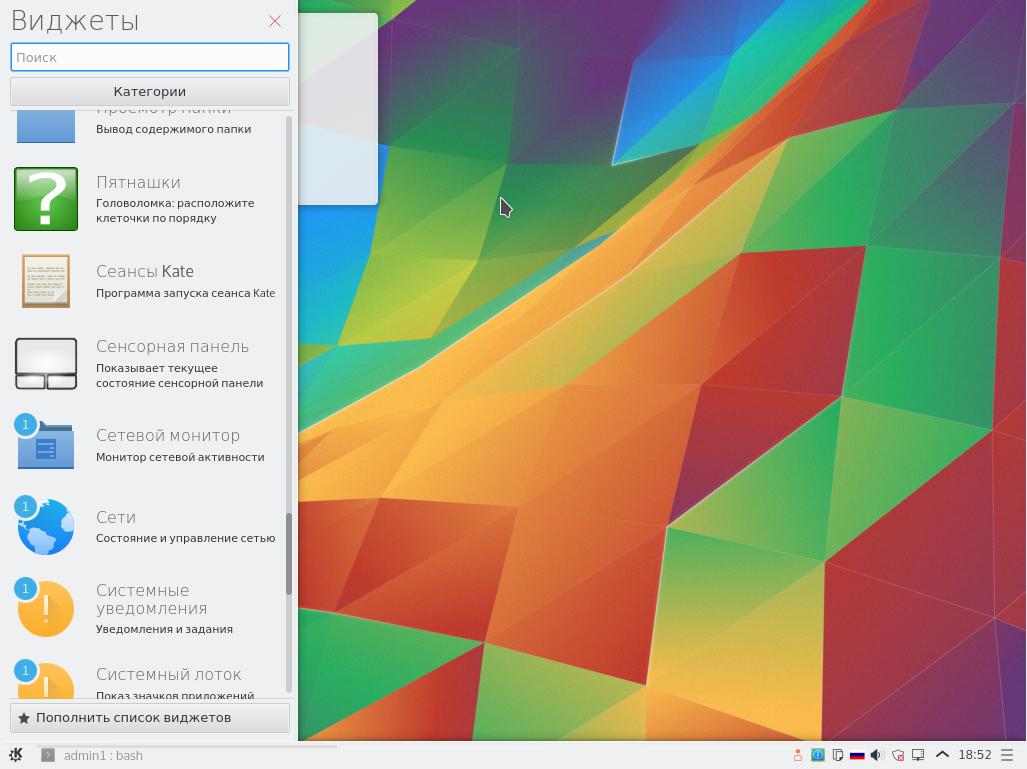
Task: Click the shield security tray icon
Action: 897,755
